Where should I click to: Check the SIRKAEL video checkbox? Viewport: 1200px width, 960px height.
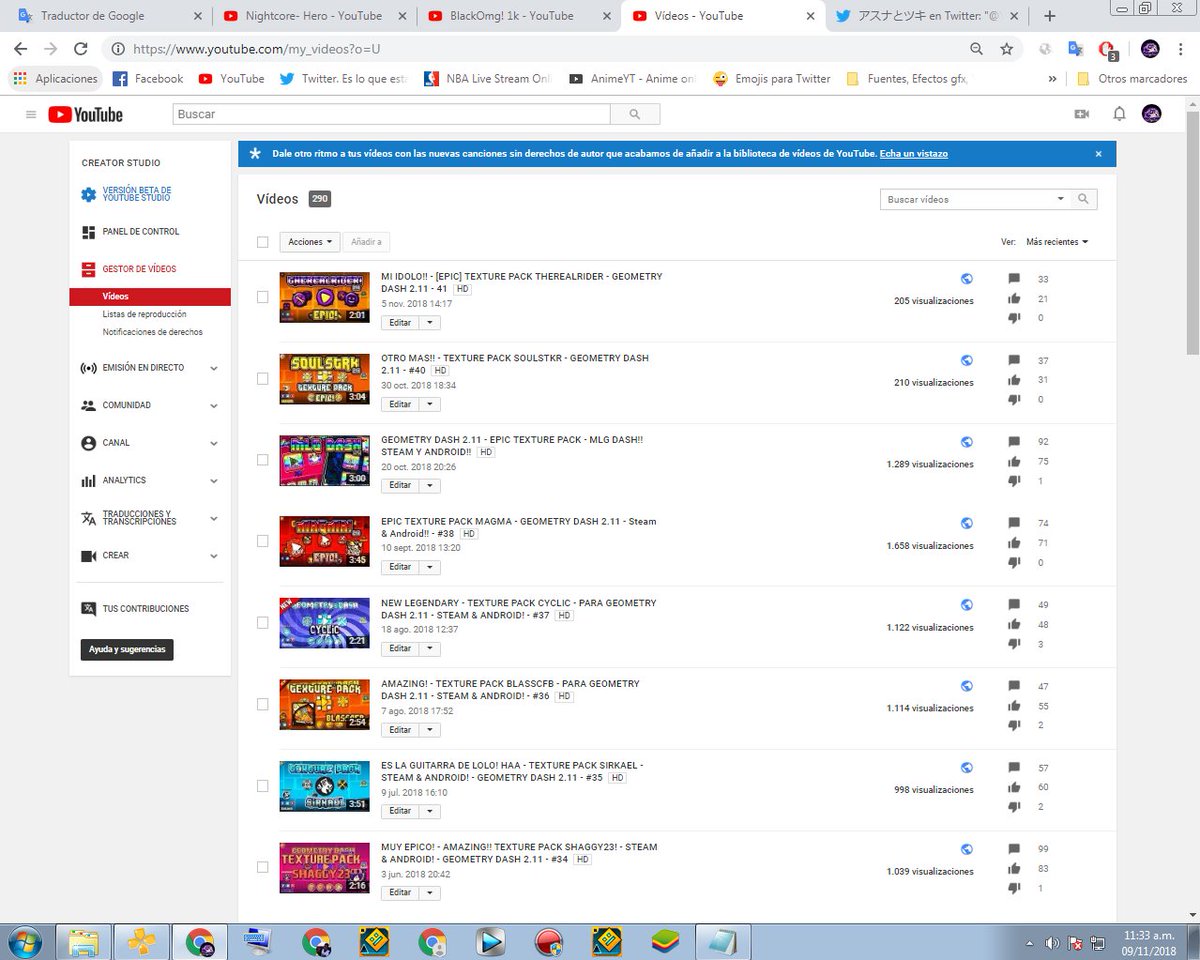pyautogui.click(x=263, y=786)
